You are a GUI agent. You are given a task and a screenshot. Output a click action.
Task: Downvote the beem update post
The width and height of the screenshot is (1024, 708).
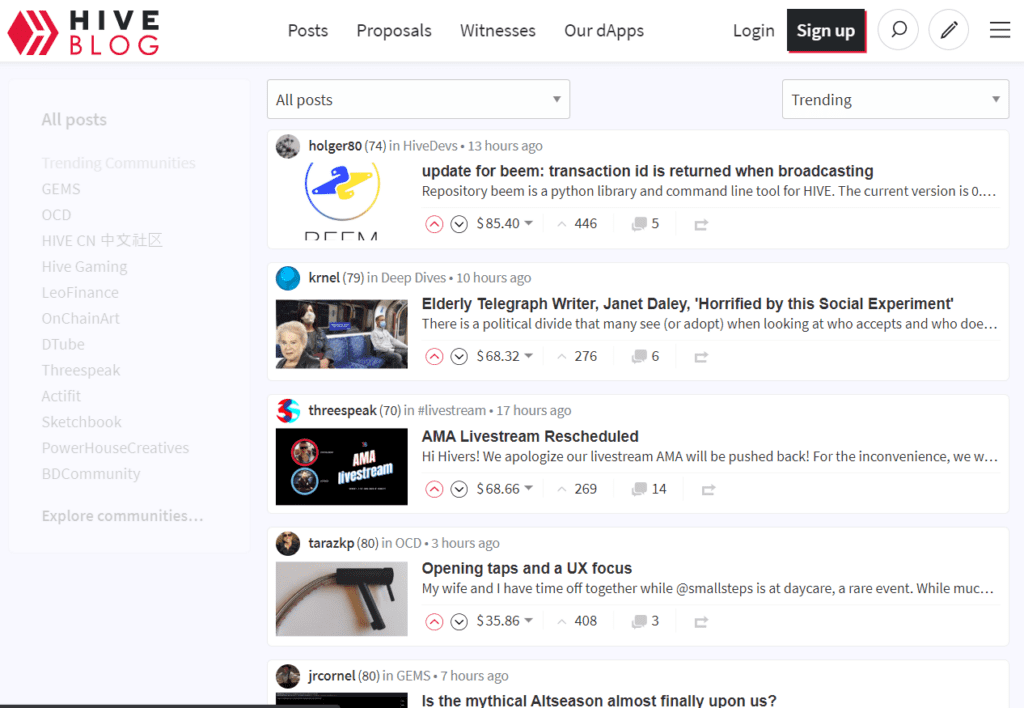459,224
